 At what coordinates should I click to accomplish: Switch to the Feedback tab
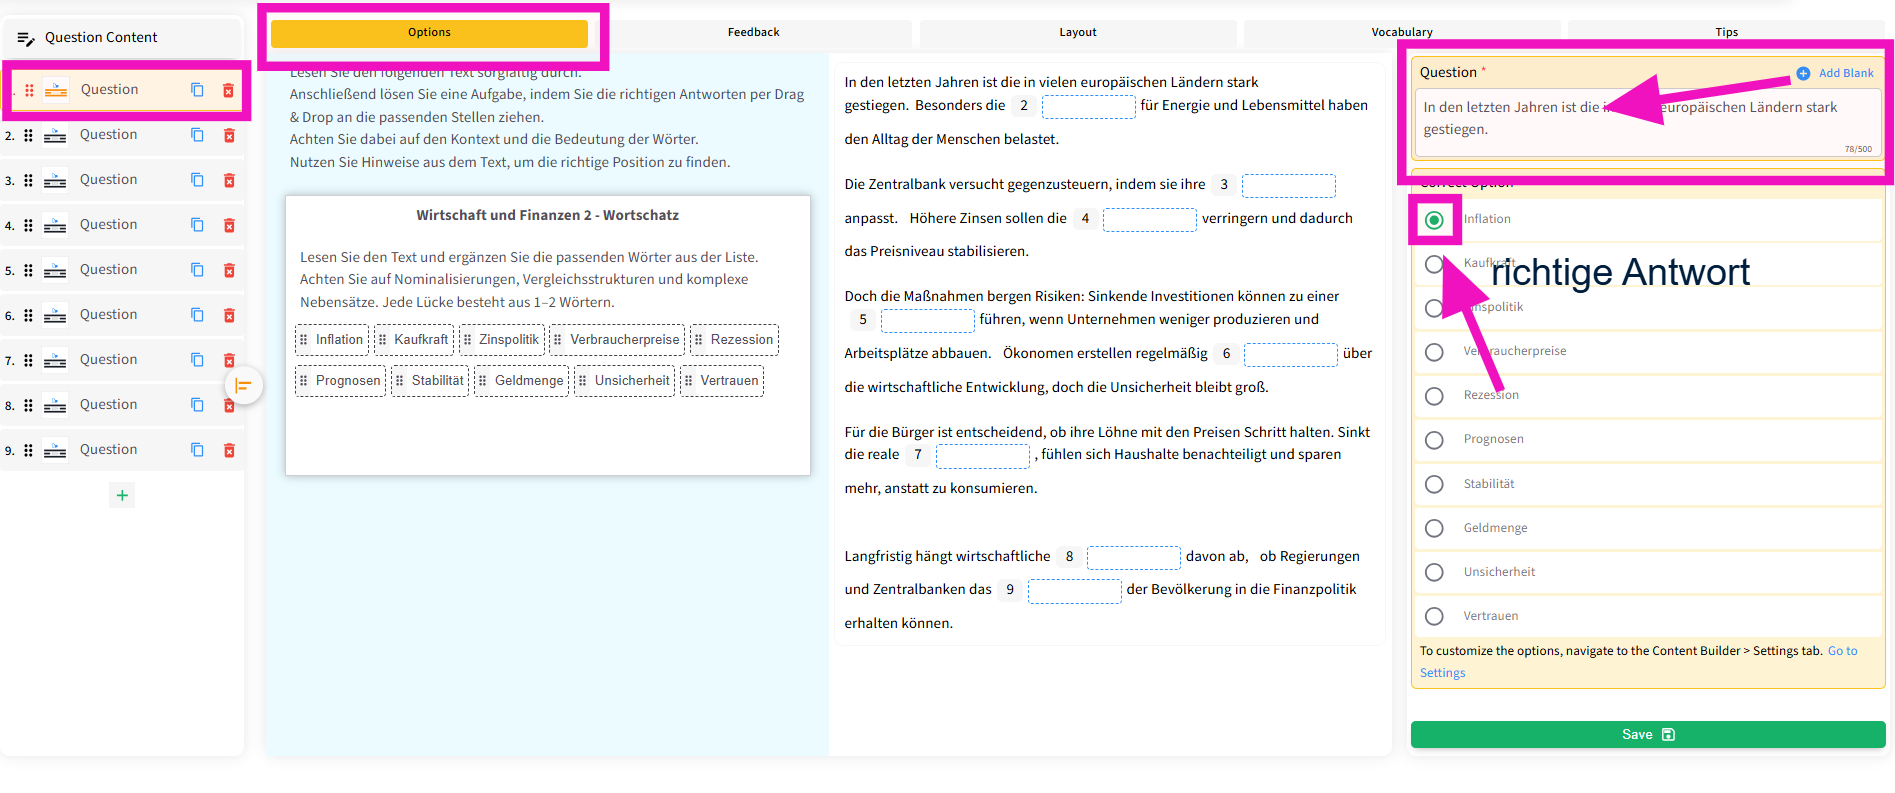[x=753, y=33]
